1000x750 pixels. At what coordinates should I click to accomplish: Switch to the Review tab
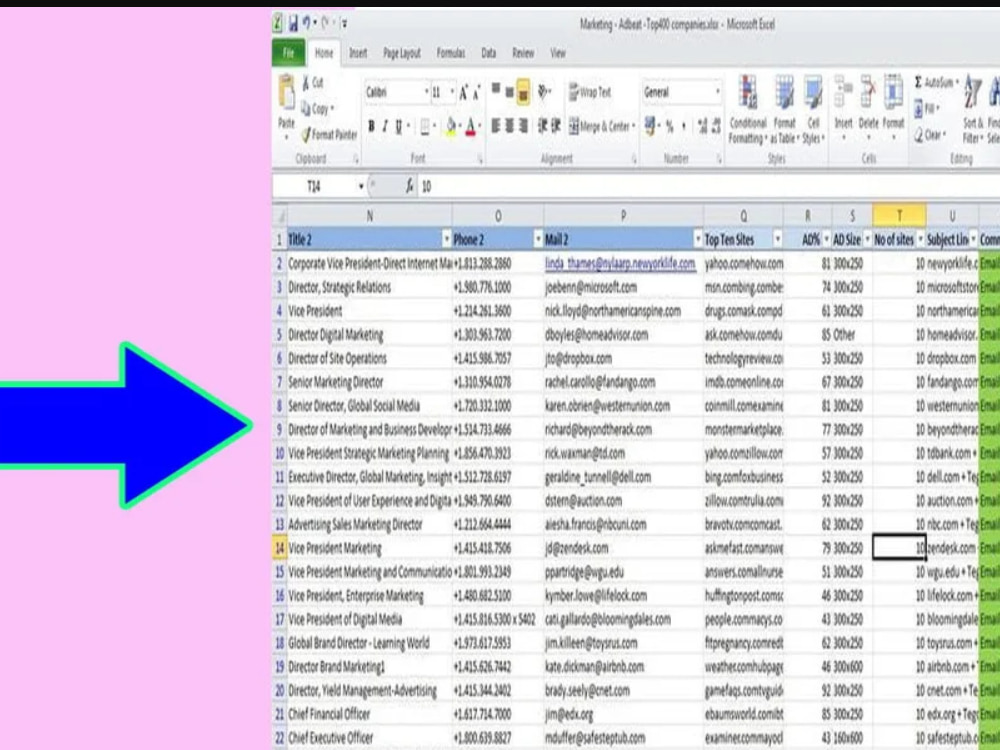pyautogui.click(x=523, y=54)
